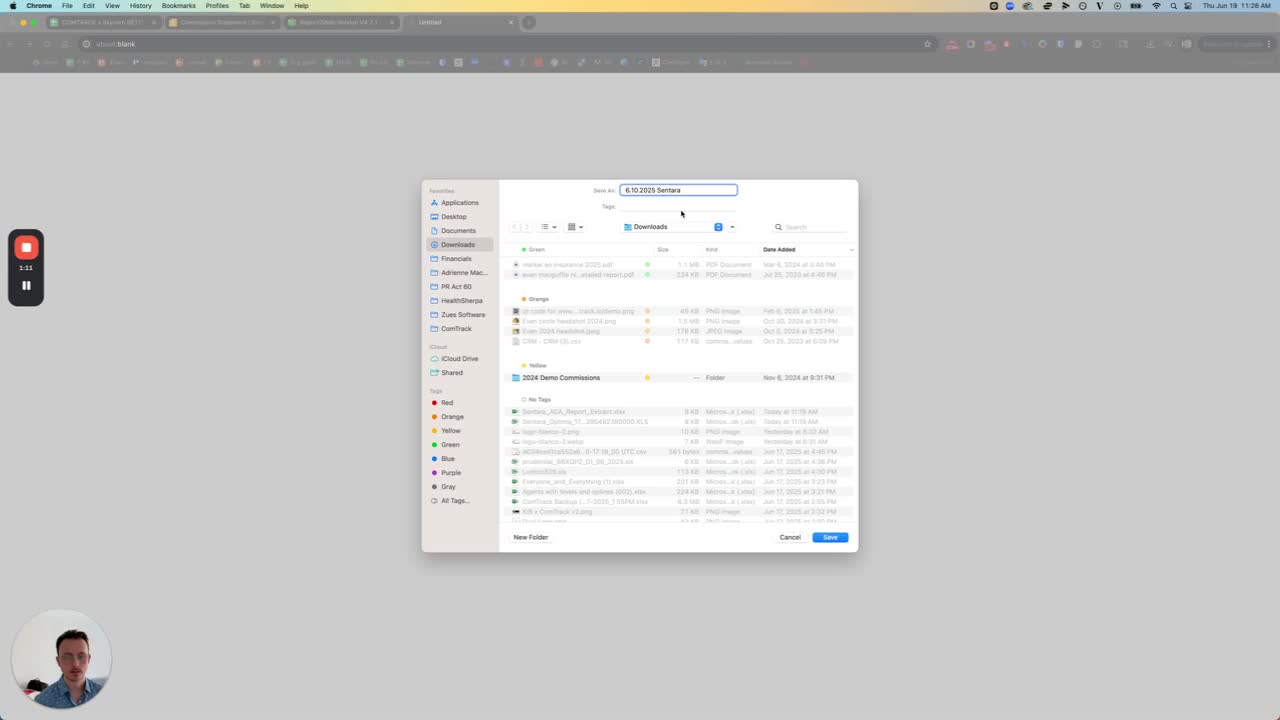Open iCloud Drive location

[459, 359]
